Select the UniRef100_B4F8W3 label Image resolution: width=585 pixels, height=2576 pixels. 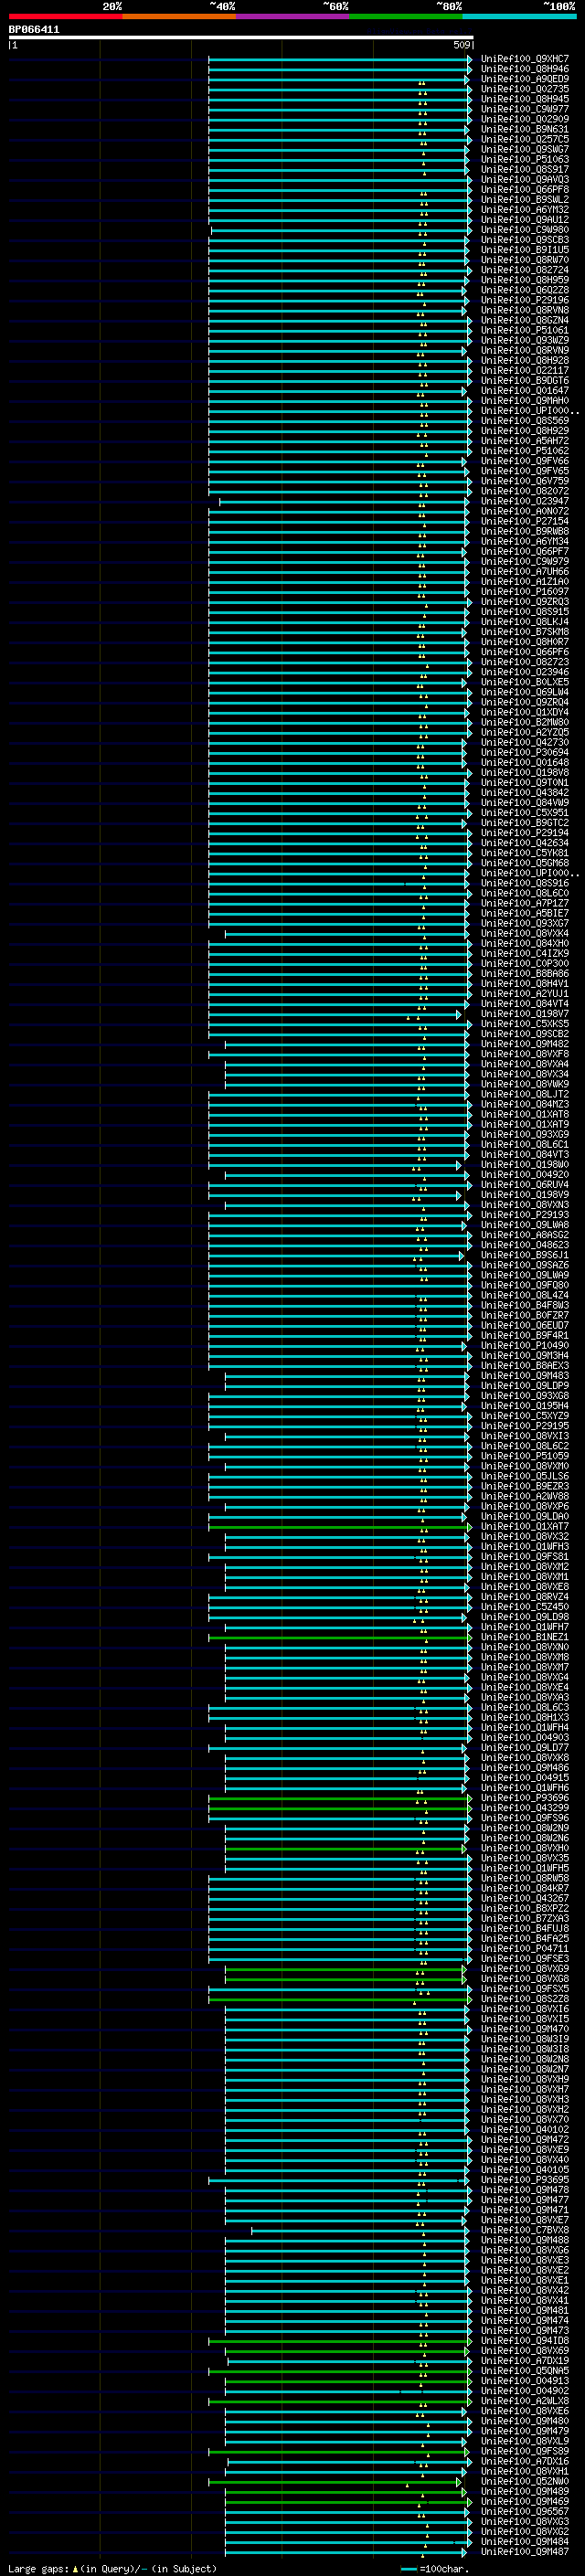click(x=524, y=1306)
